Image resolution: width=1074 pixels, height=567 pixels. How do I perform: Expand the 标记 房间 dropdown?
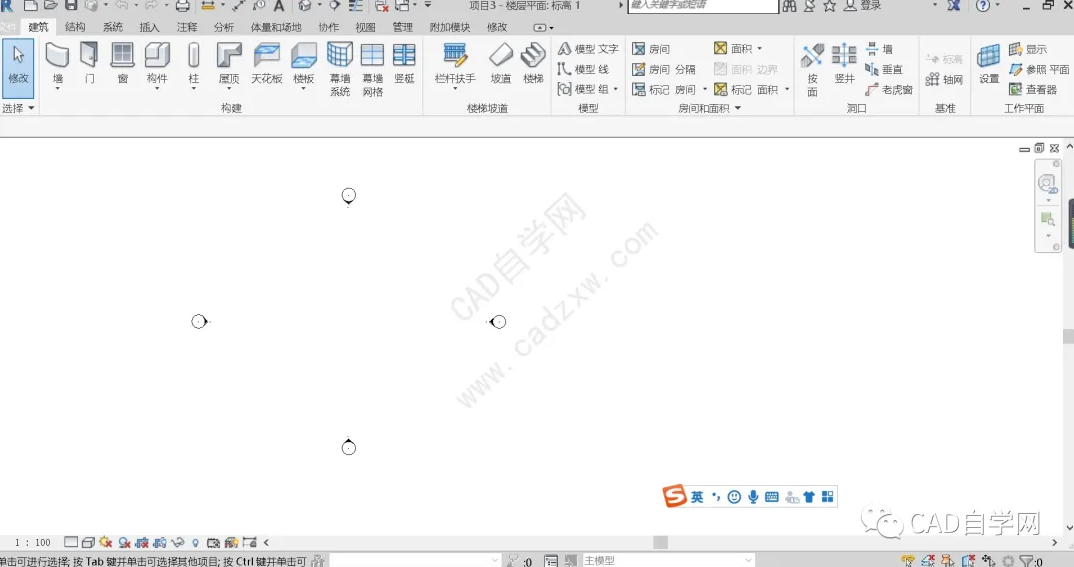(x=705, y=90)
